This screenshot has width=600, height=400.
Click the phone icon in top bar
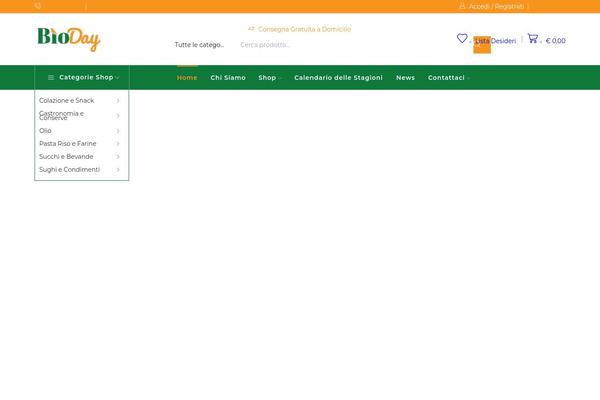(38, 6)
